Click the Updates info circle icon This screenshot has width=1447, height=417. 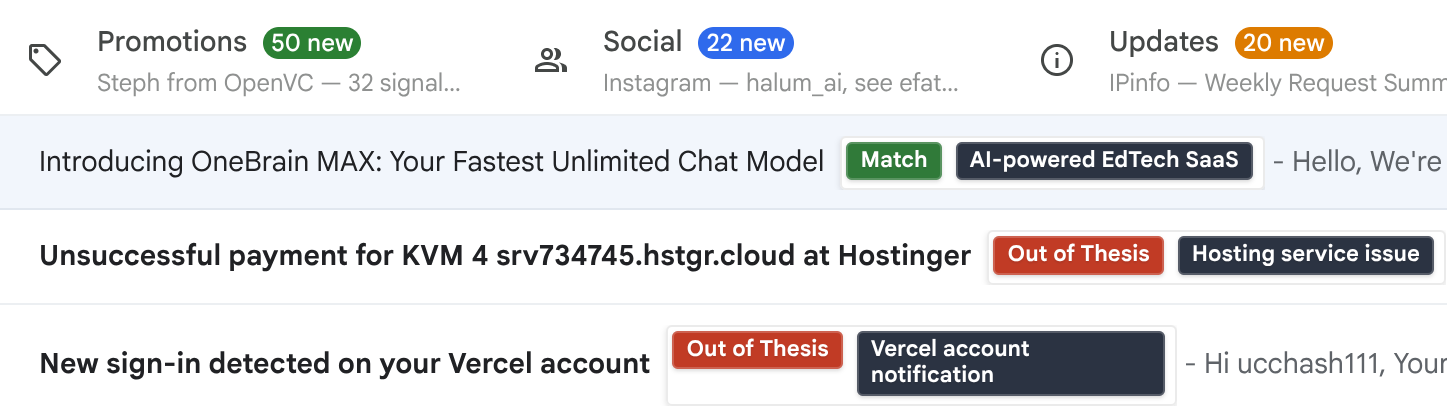[1056, 61]
